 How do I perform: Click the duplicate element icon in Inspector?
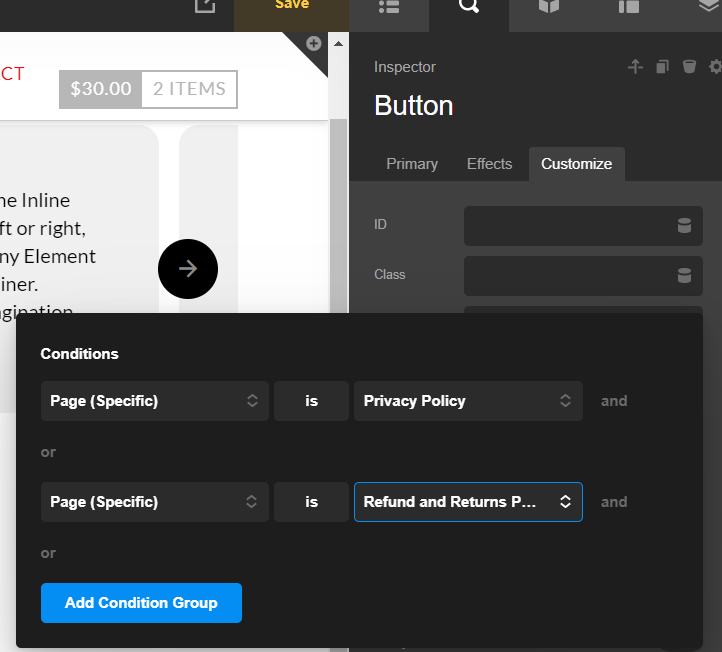point(662,67)
